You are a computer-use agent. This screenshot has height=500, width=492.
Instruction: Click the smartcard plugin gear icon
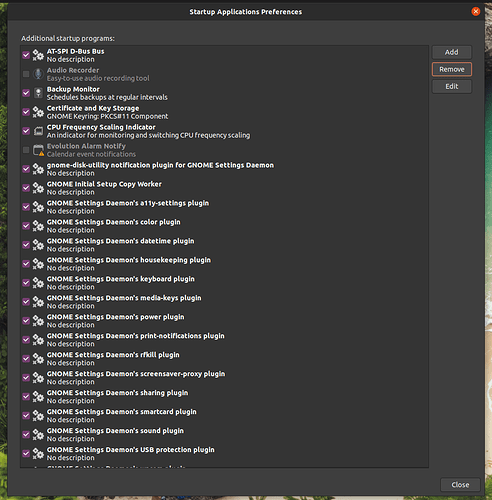coord(38,416)
